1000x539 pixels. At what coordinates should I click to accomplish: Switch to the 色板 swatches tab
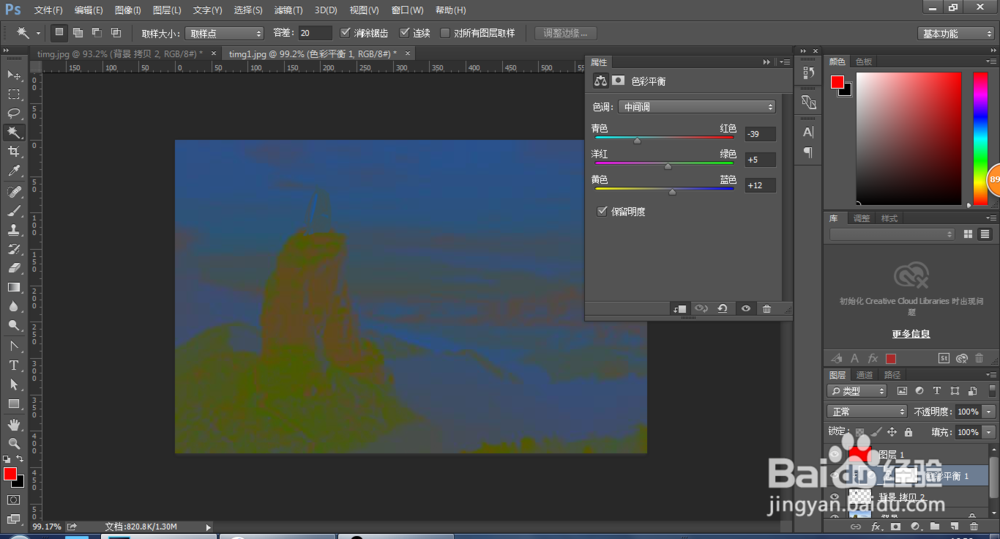coord(864,61)
